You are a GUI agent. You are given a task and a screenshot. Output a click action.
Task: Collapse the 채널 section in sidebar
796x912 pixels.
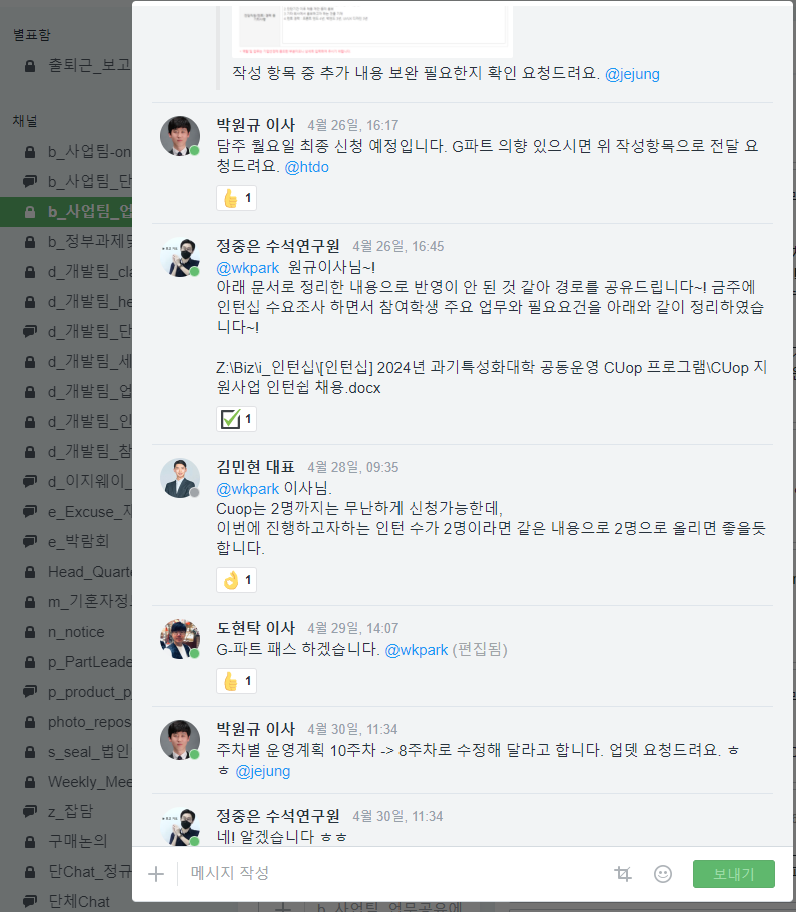click(26, 120)
